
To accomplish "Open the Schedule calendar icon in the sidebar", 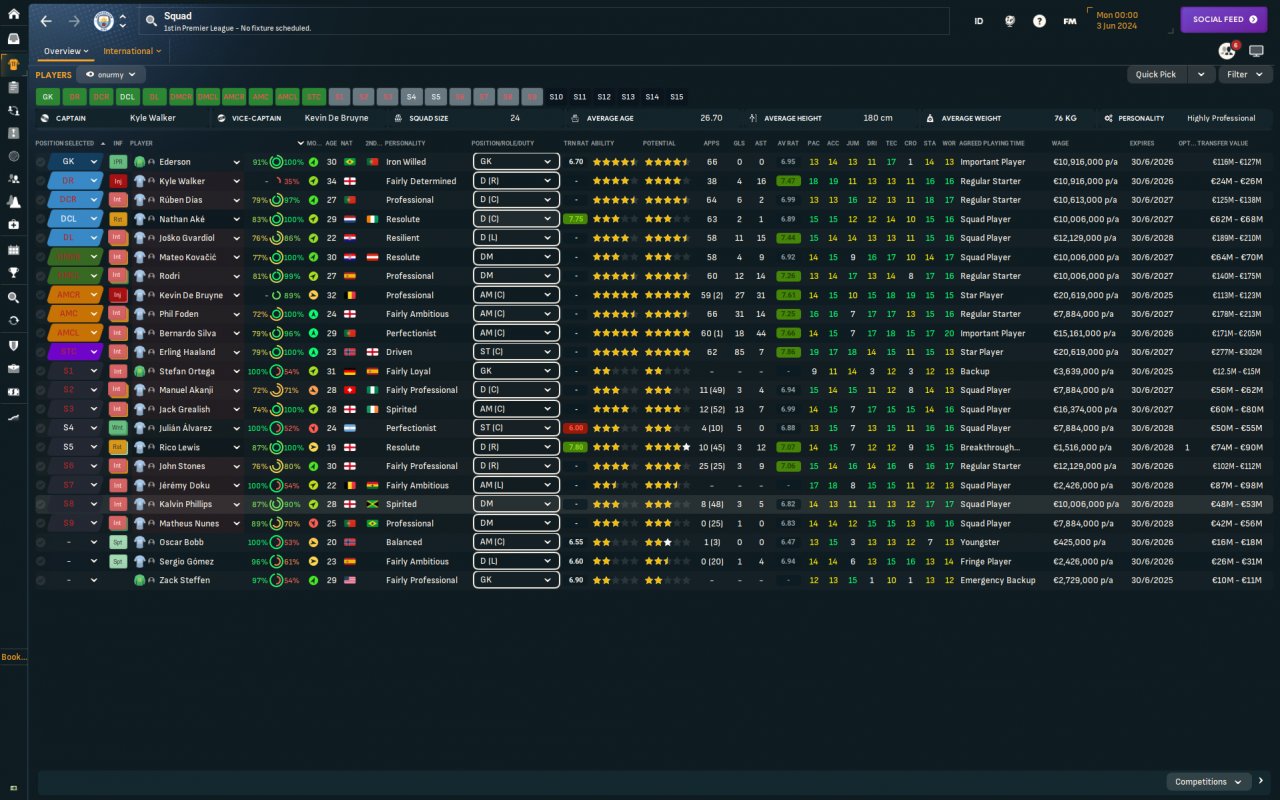I will (14, 248).
